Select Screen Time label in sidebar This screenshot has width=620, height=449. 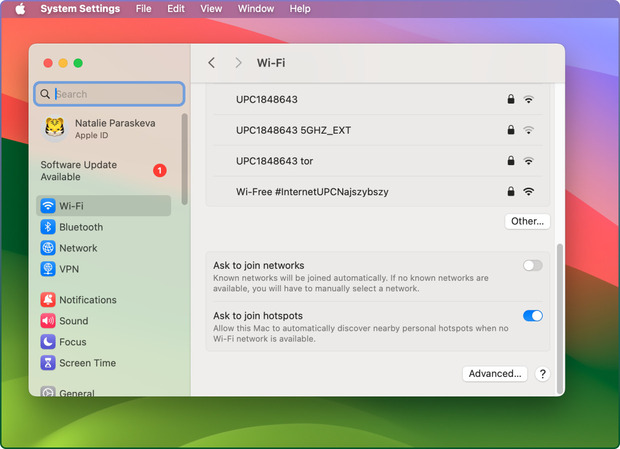87,362
